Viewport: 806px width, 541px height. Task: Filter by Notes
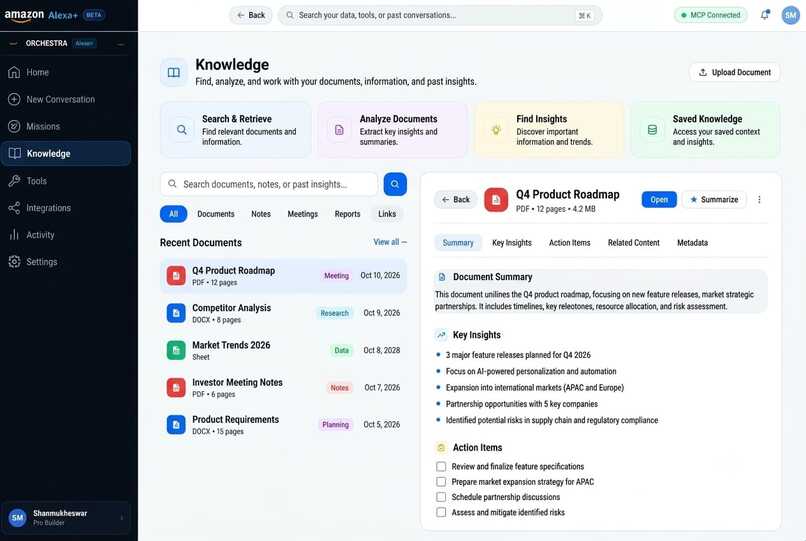point(261,214)
